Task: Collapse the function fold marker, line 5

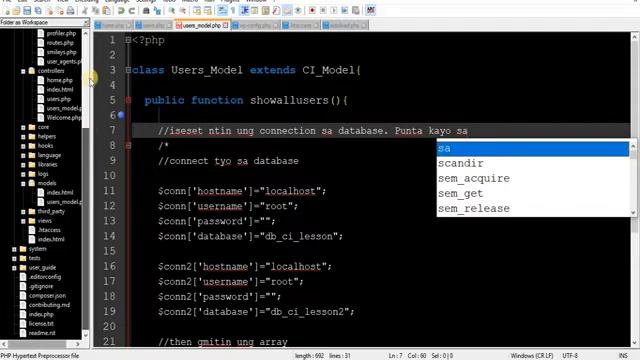Action: [x=128, y=100]
